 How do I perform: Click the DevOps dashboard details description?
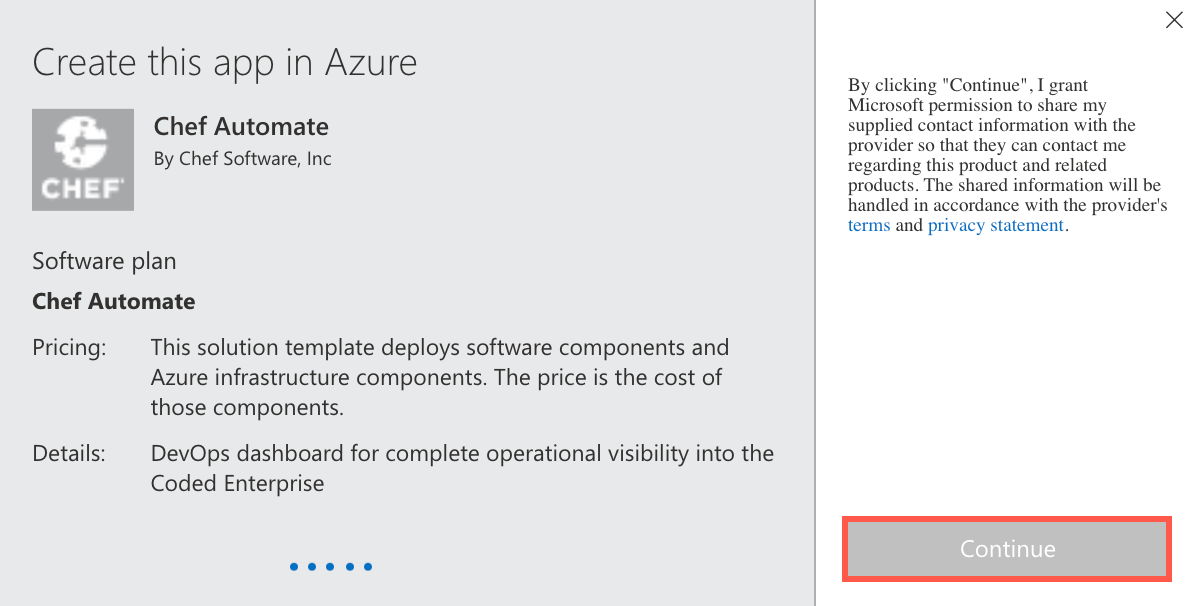pos(462,468)
